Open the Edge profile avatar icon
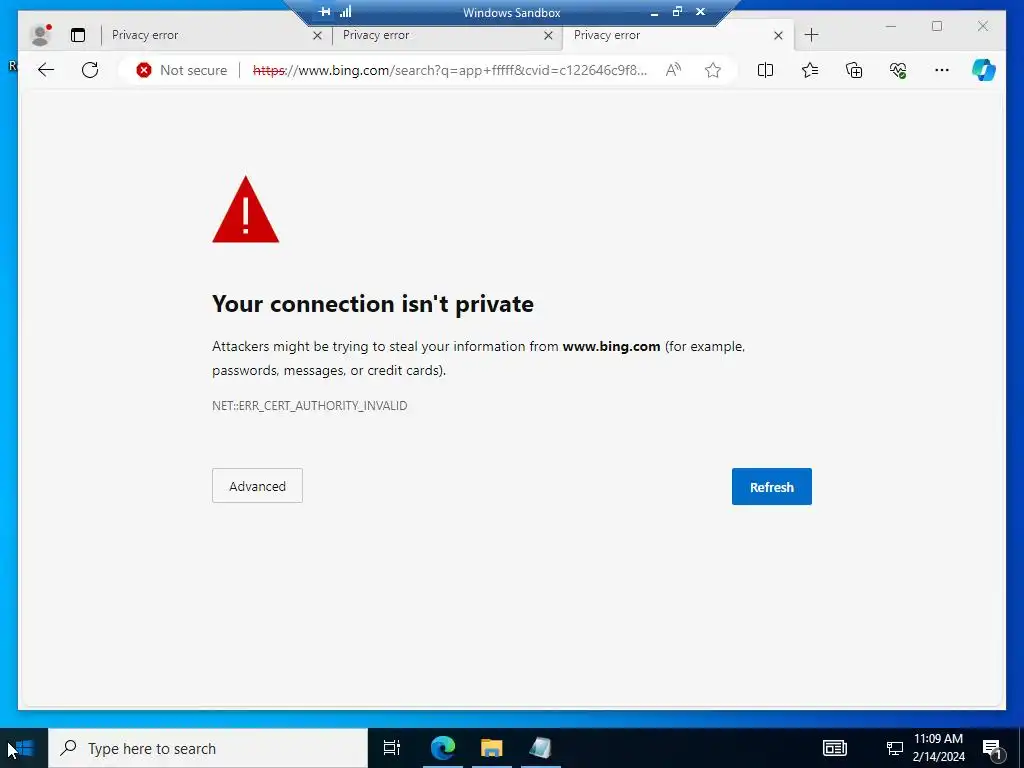 click(40, 35)
